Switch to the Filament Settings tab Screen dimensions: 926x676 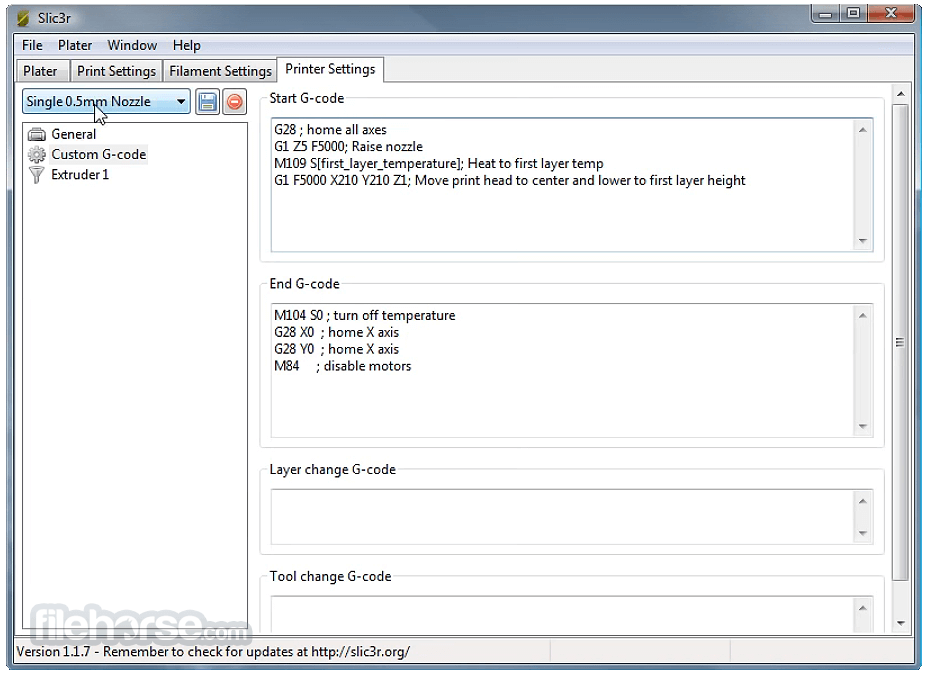(220, 71)
